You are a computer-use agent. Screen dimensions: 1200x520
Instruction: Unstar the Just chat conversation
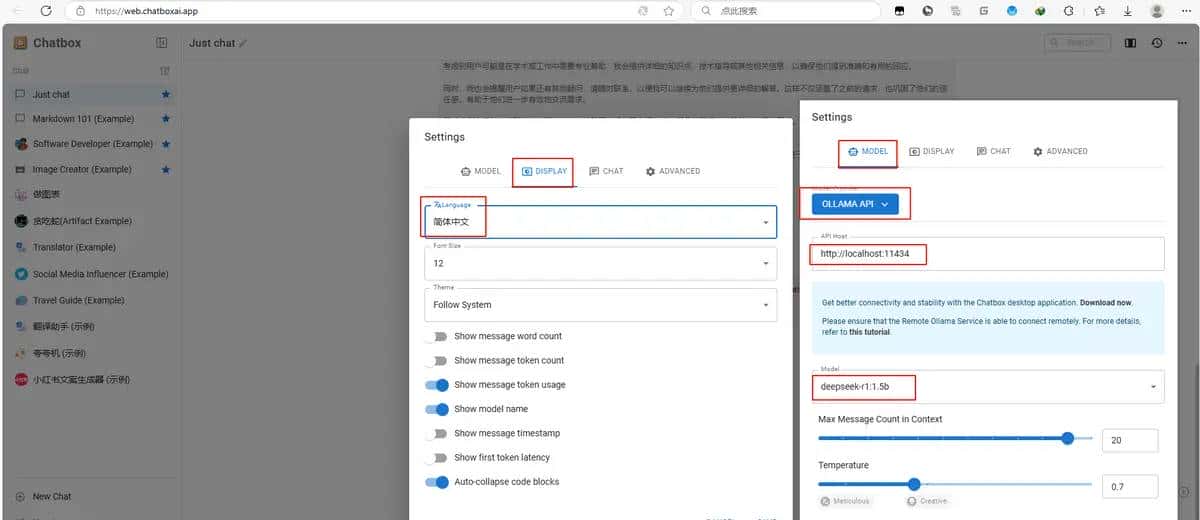tap(166, 94)
